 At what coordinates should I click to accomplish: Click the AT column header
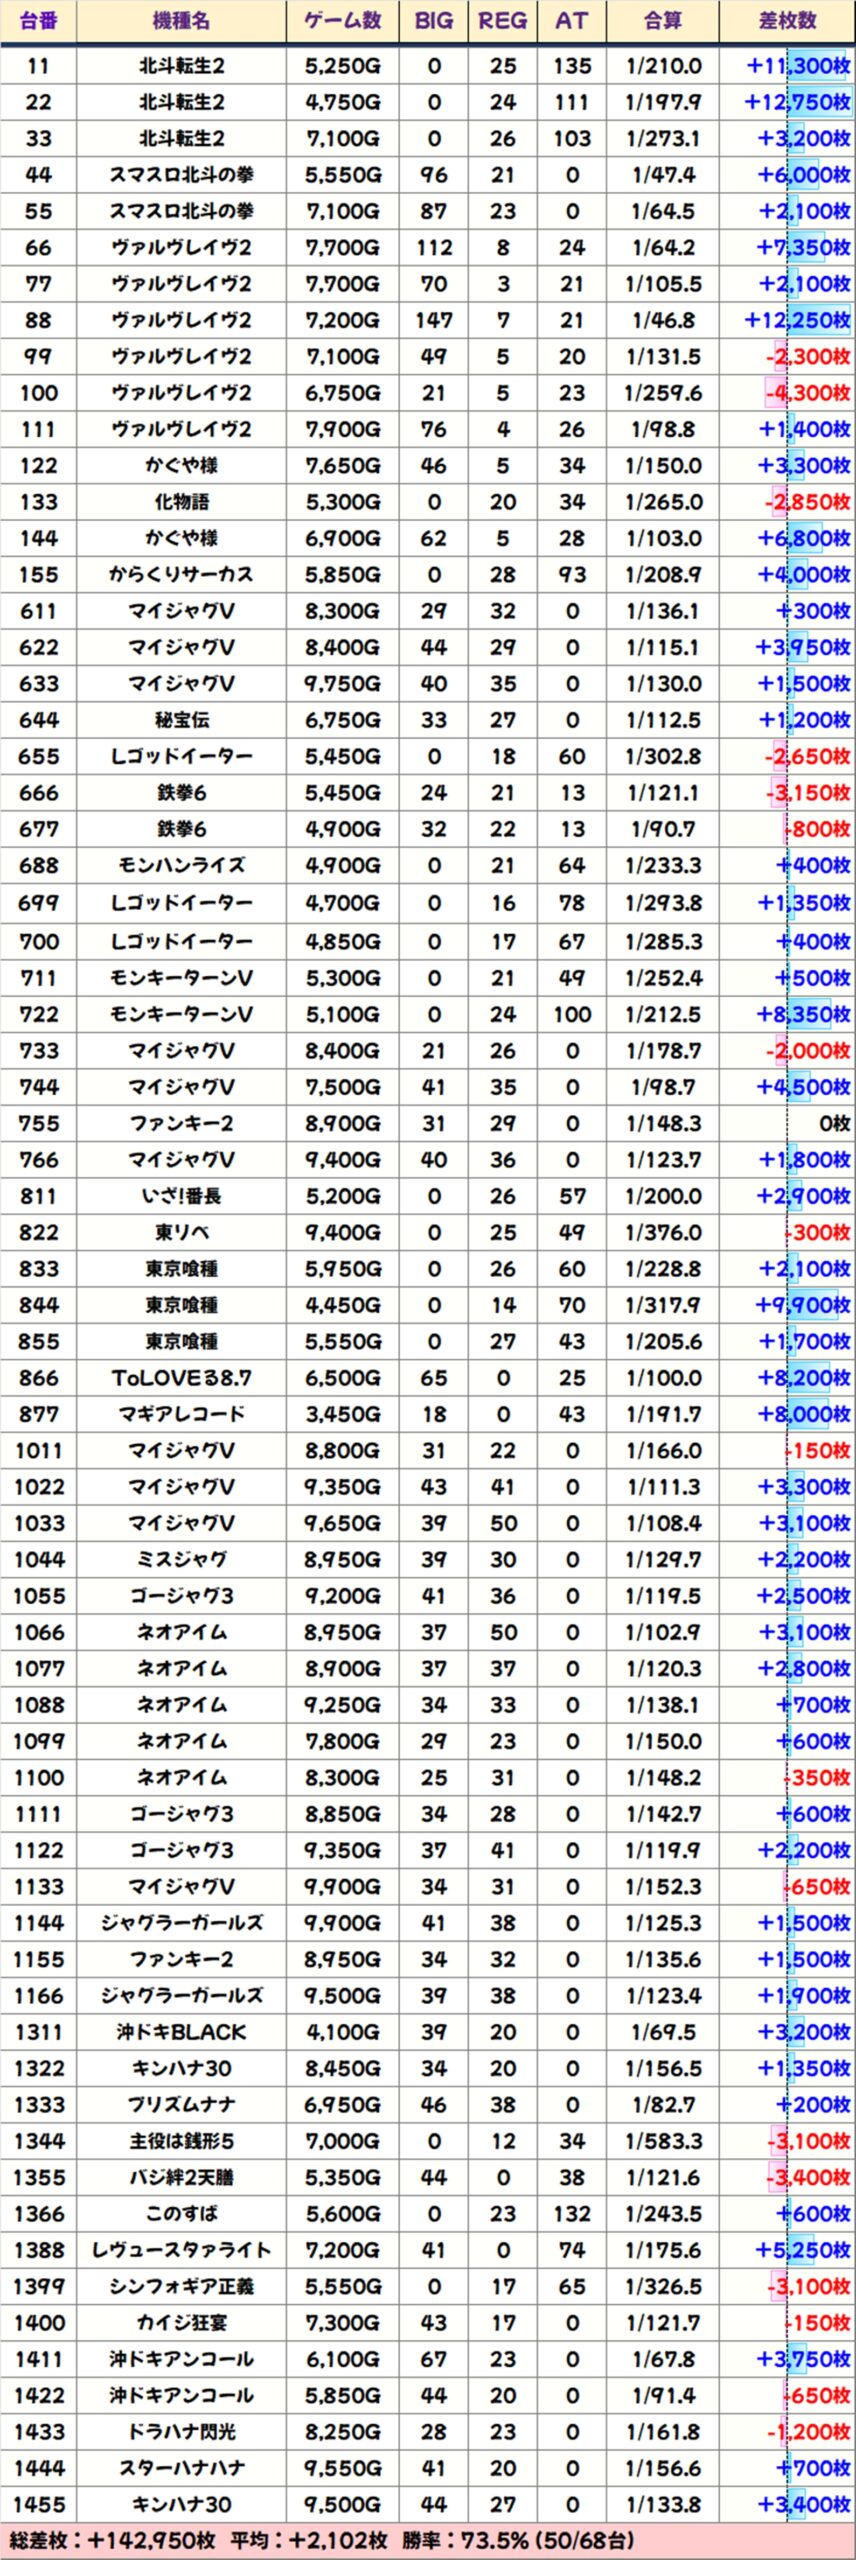coord(571,21)
